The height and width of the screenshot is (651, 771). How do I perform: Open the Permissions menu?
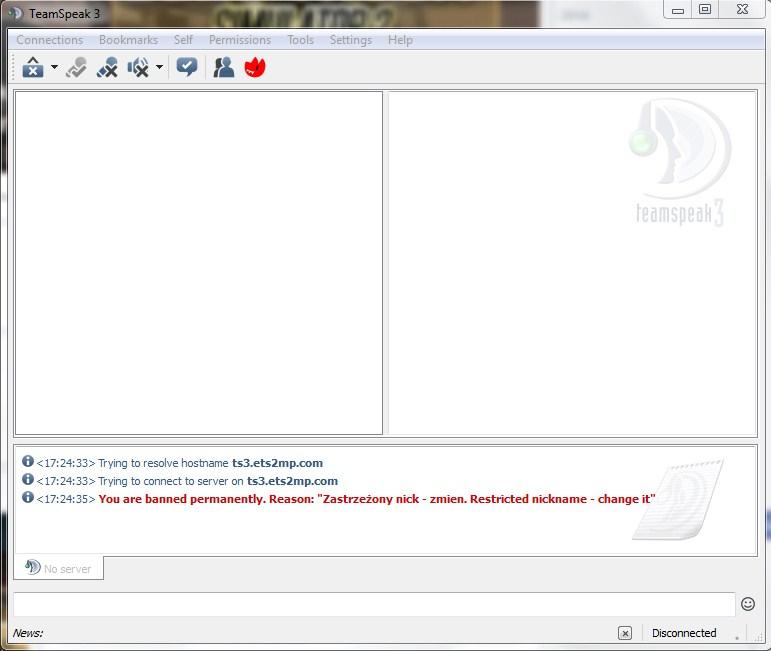(240, 40)
